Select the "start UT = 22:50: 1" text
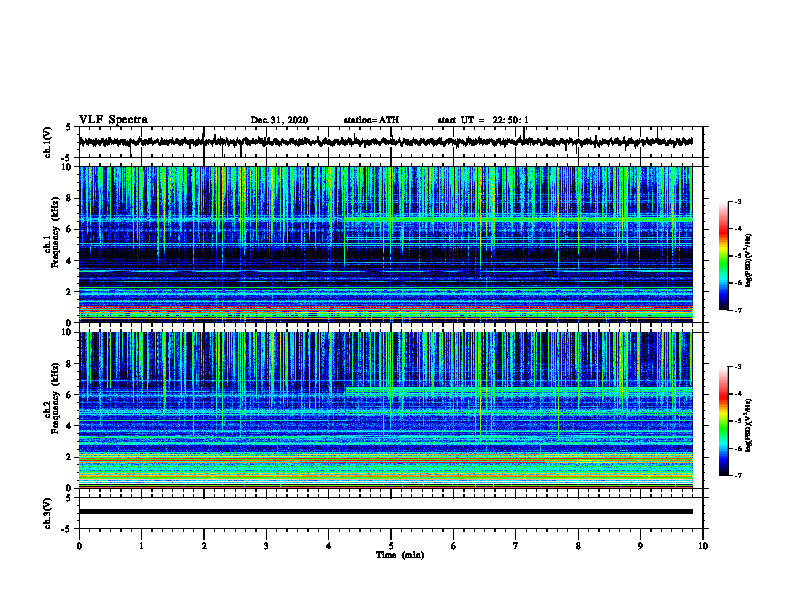 pos(483,120)
